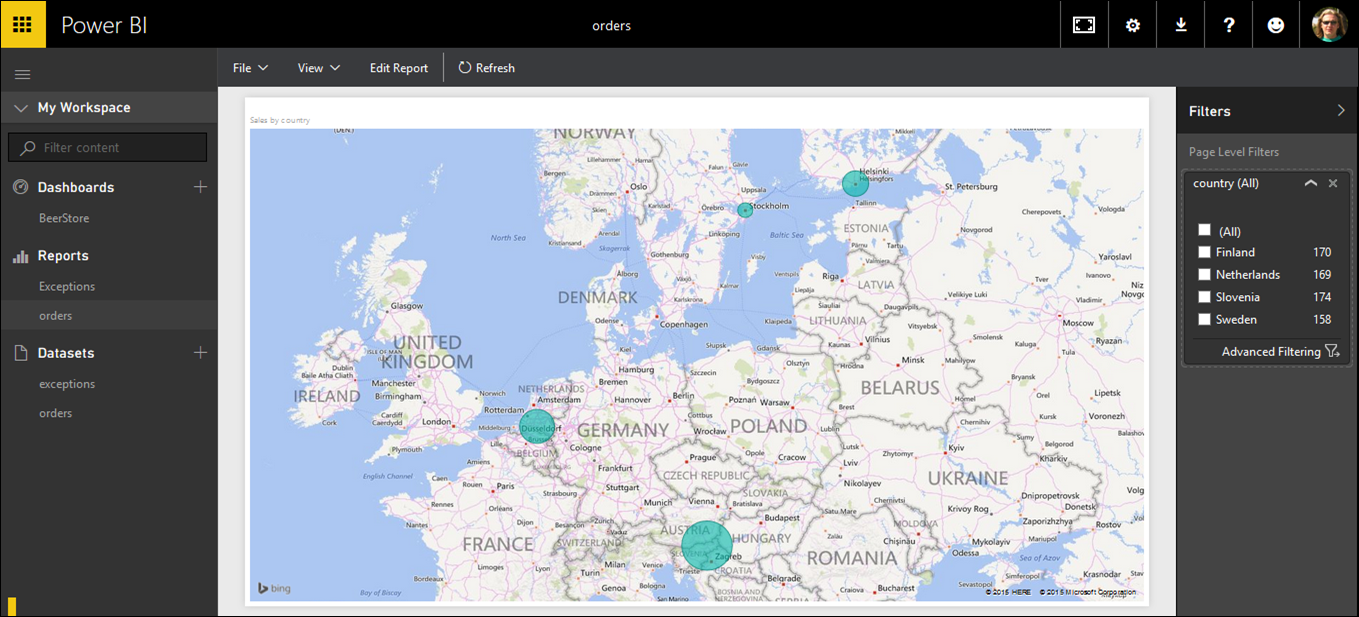Click the Reports bar chart icon

coord(21,256)
